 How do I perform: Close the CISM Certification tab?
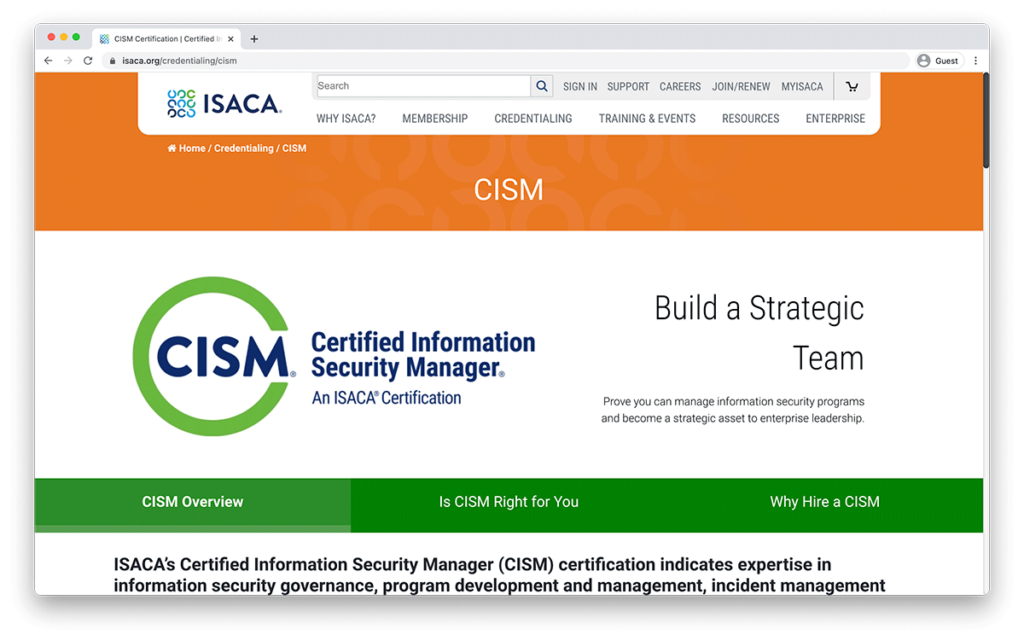pos(231,39)
